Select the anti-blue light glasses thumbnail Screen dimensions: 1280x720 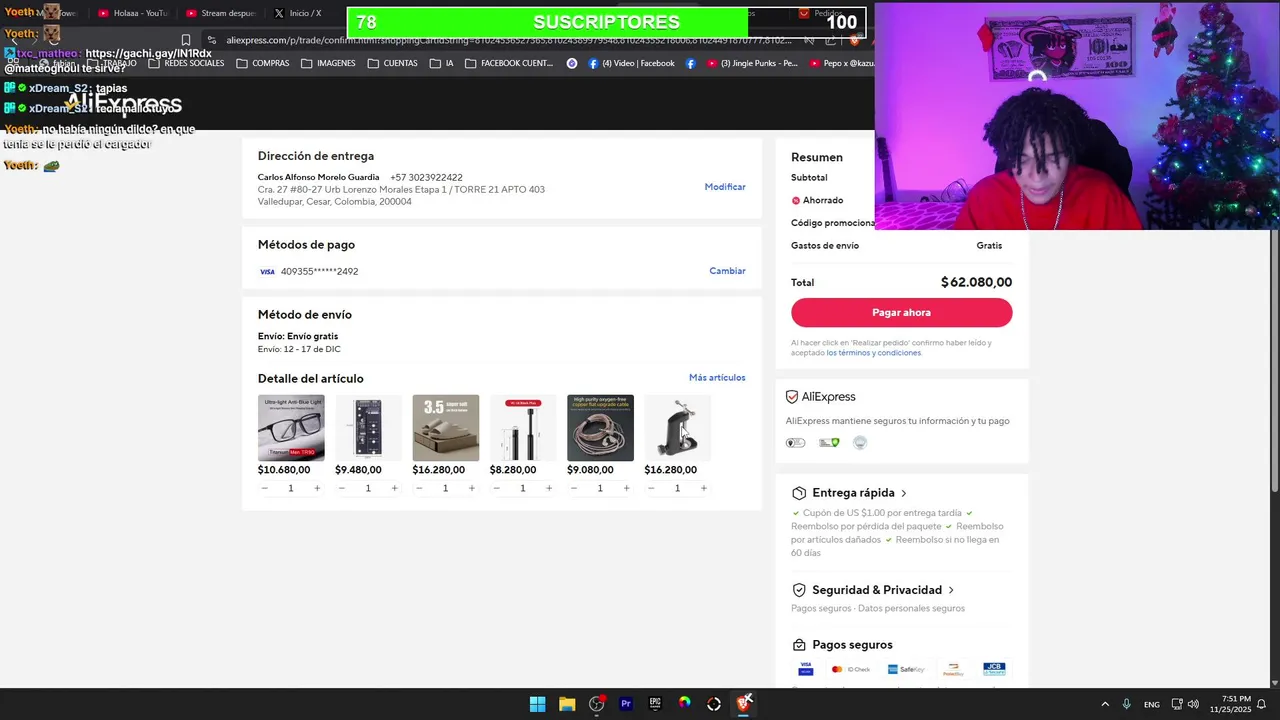click(x=291, y=428)
